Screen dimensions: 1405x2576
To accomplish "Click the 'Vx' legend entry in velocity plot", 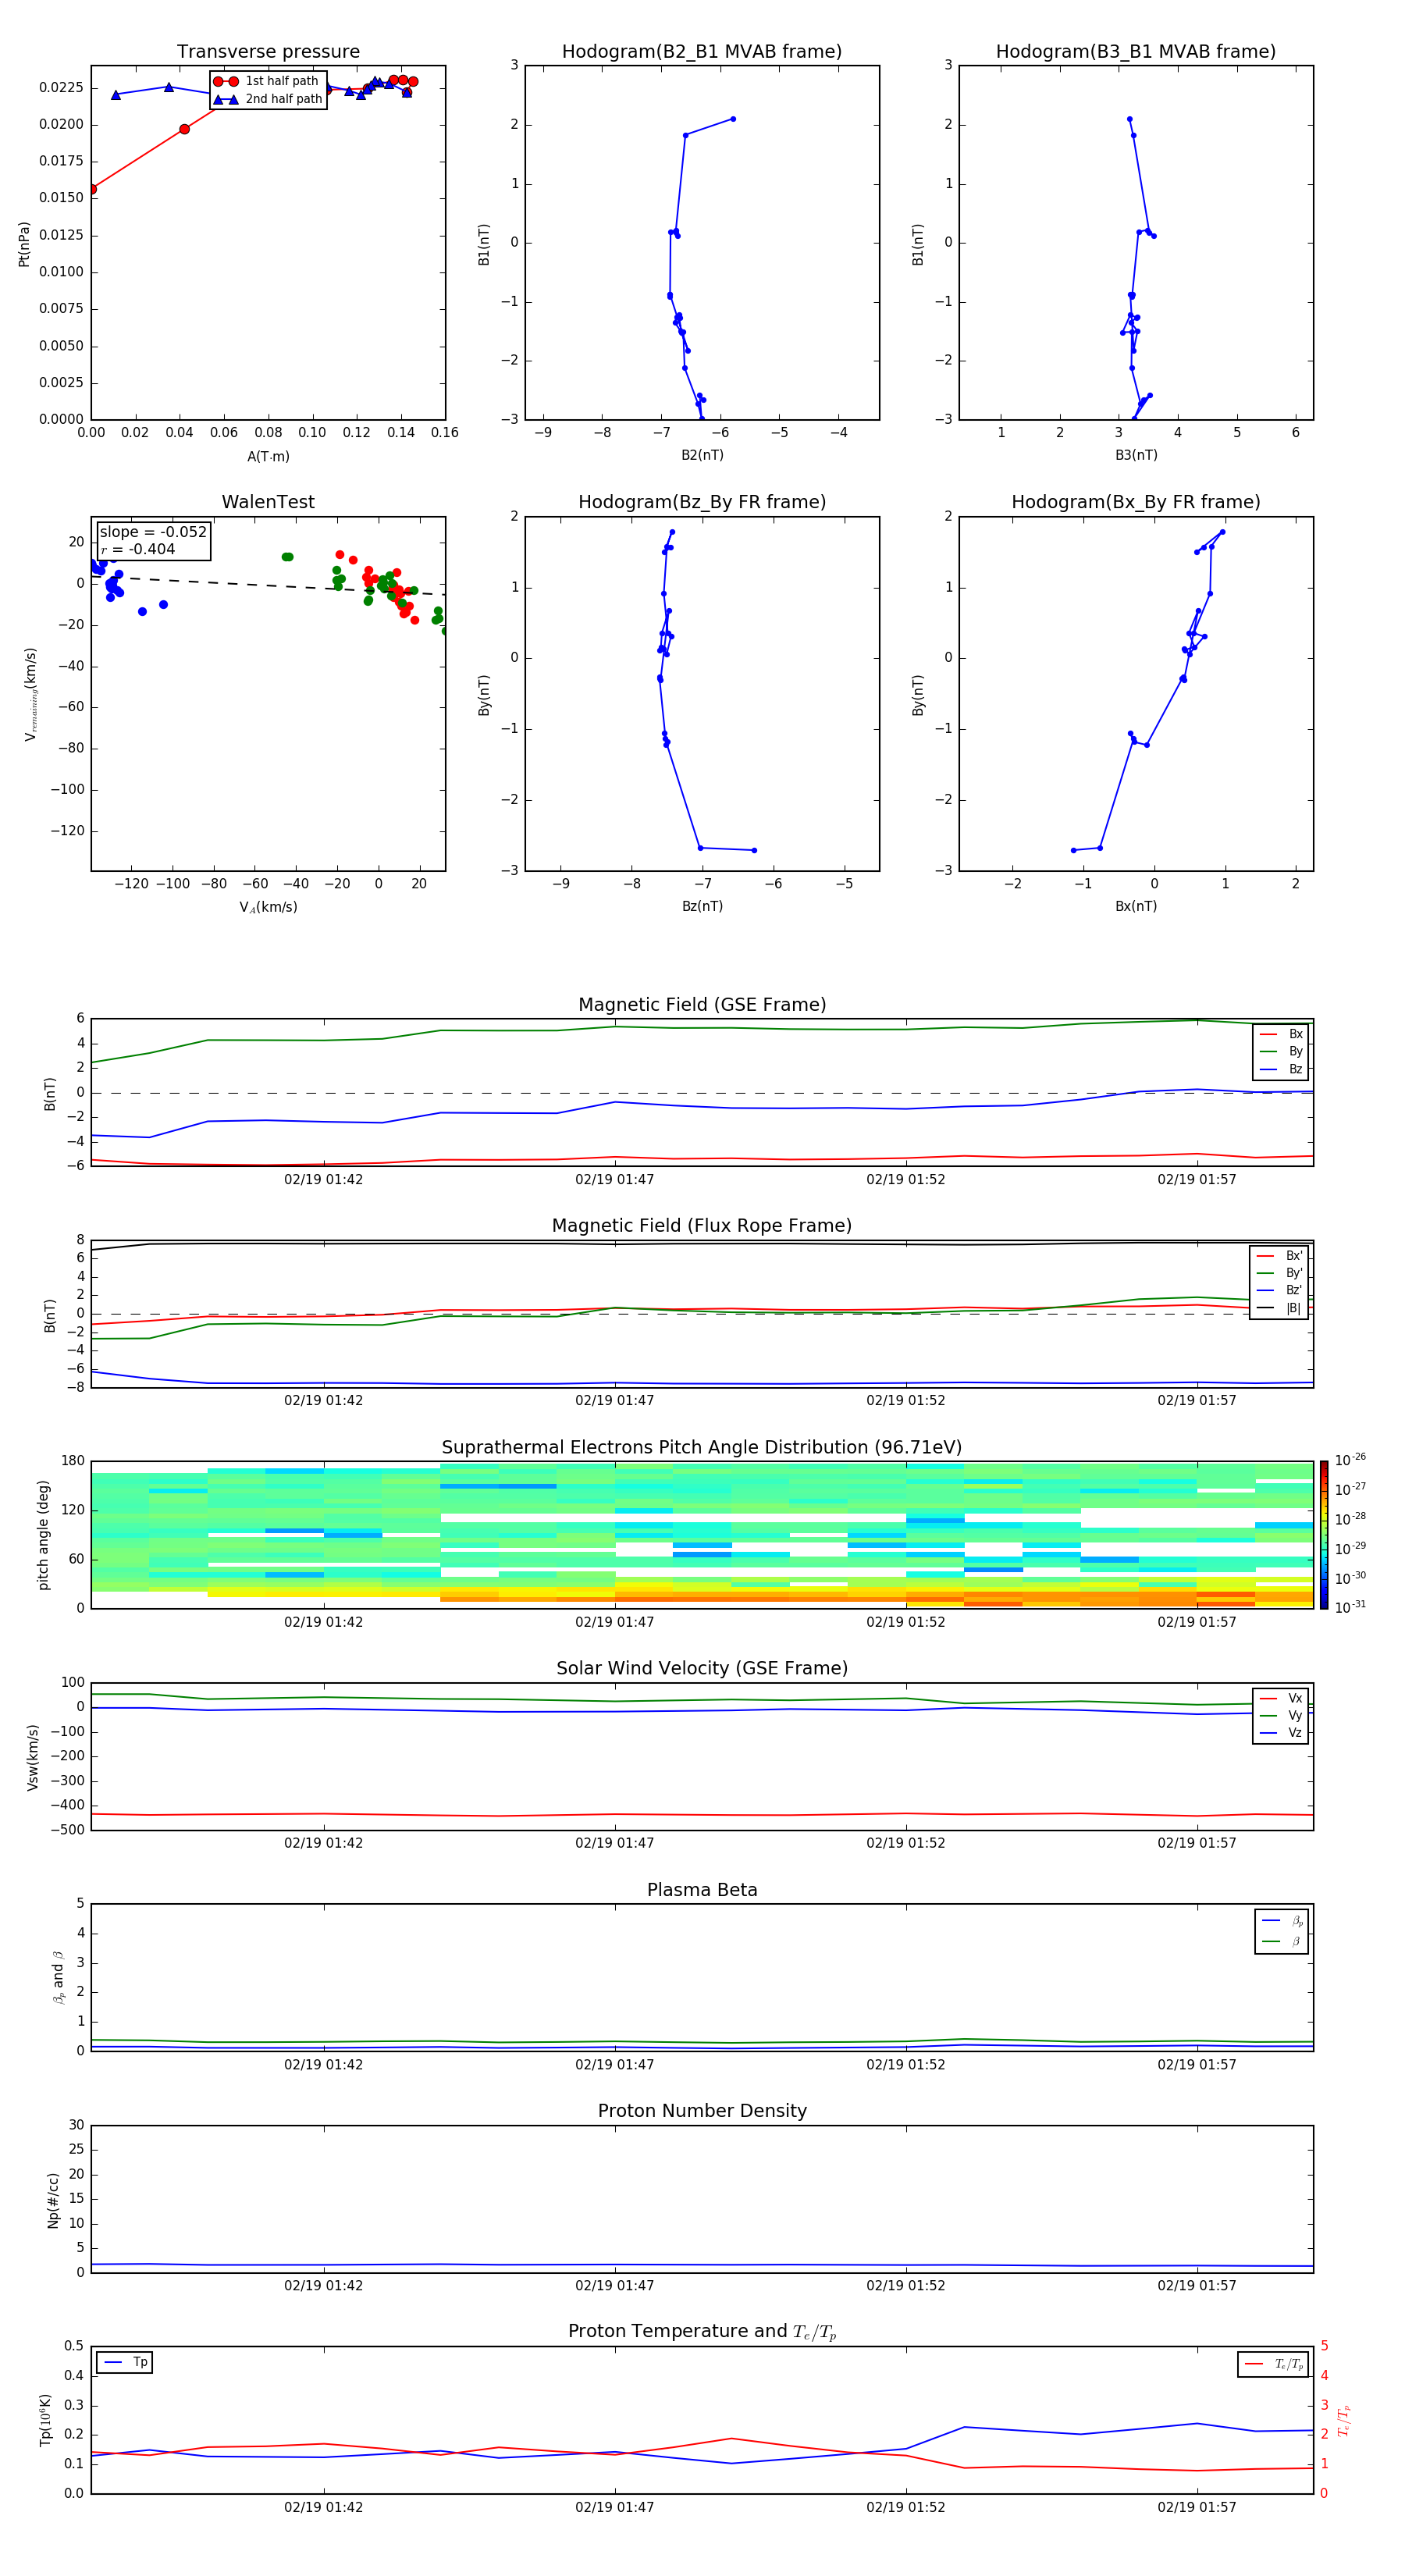I will tap(1281, 1698).
